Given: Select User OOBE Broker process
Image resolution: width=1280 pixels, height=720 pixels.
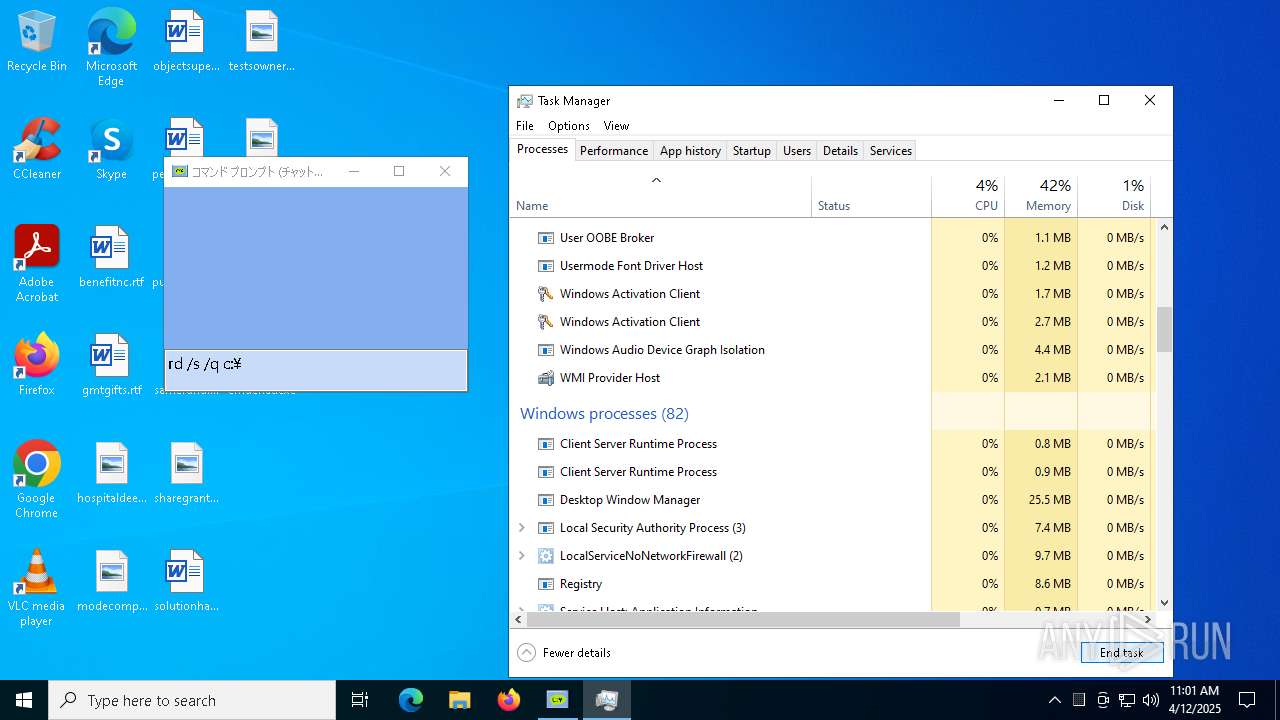Looking at the screenshot, I should click(x=721, y=238).
